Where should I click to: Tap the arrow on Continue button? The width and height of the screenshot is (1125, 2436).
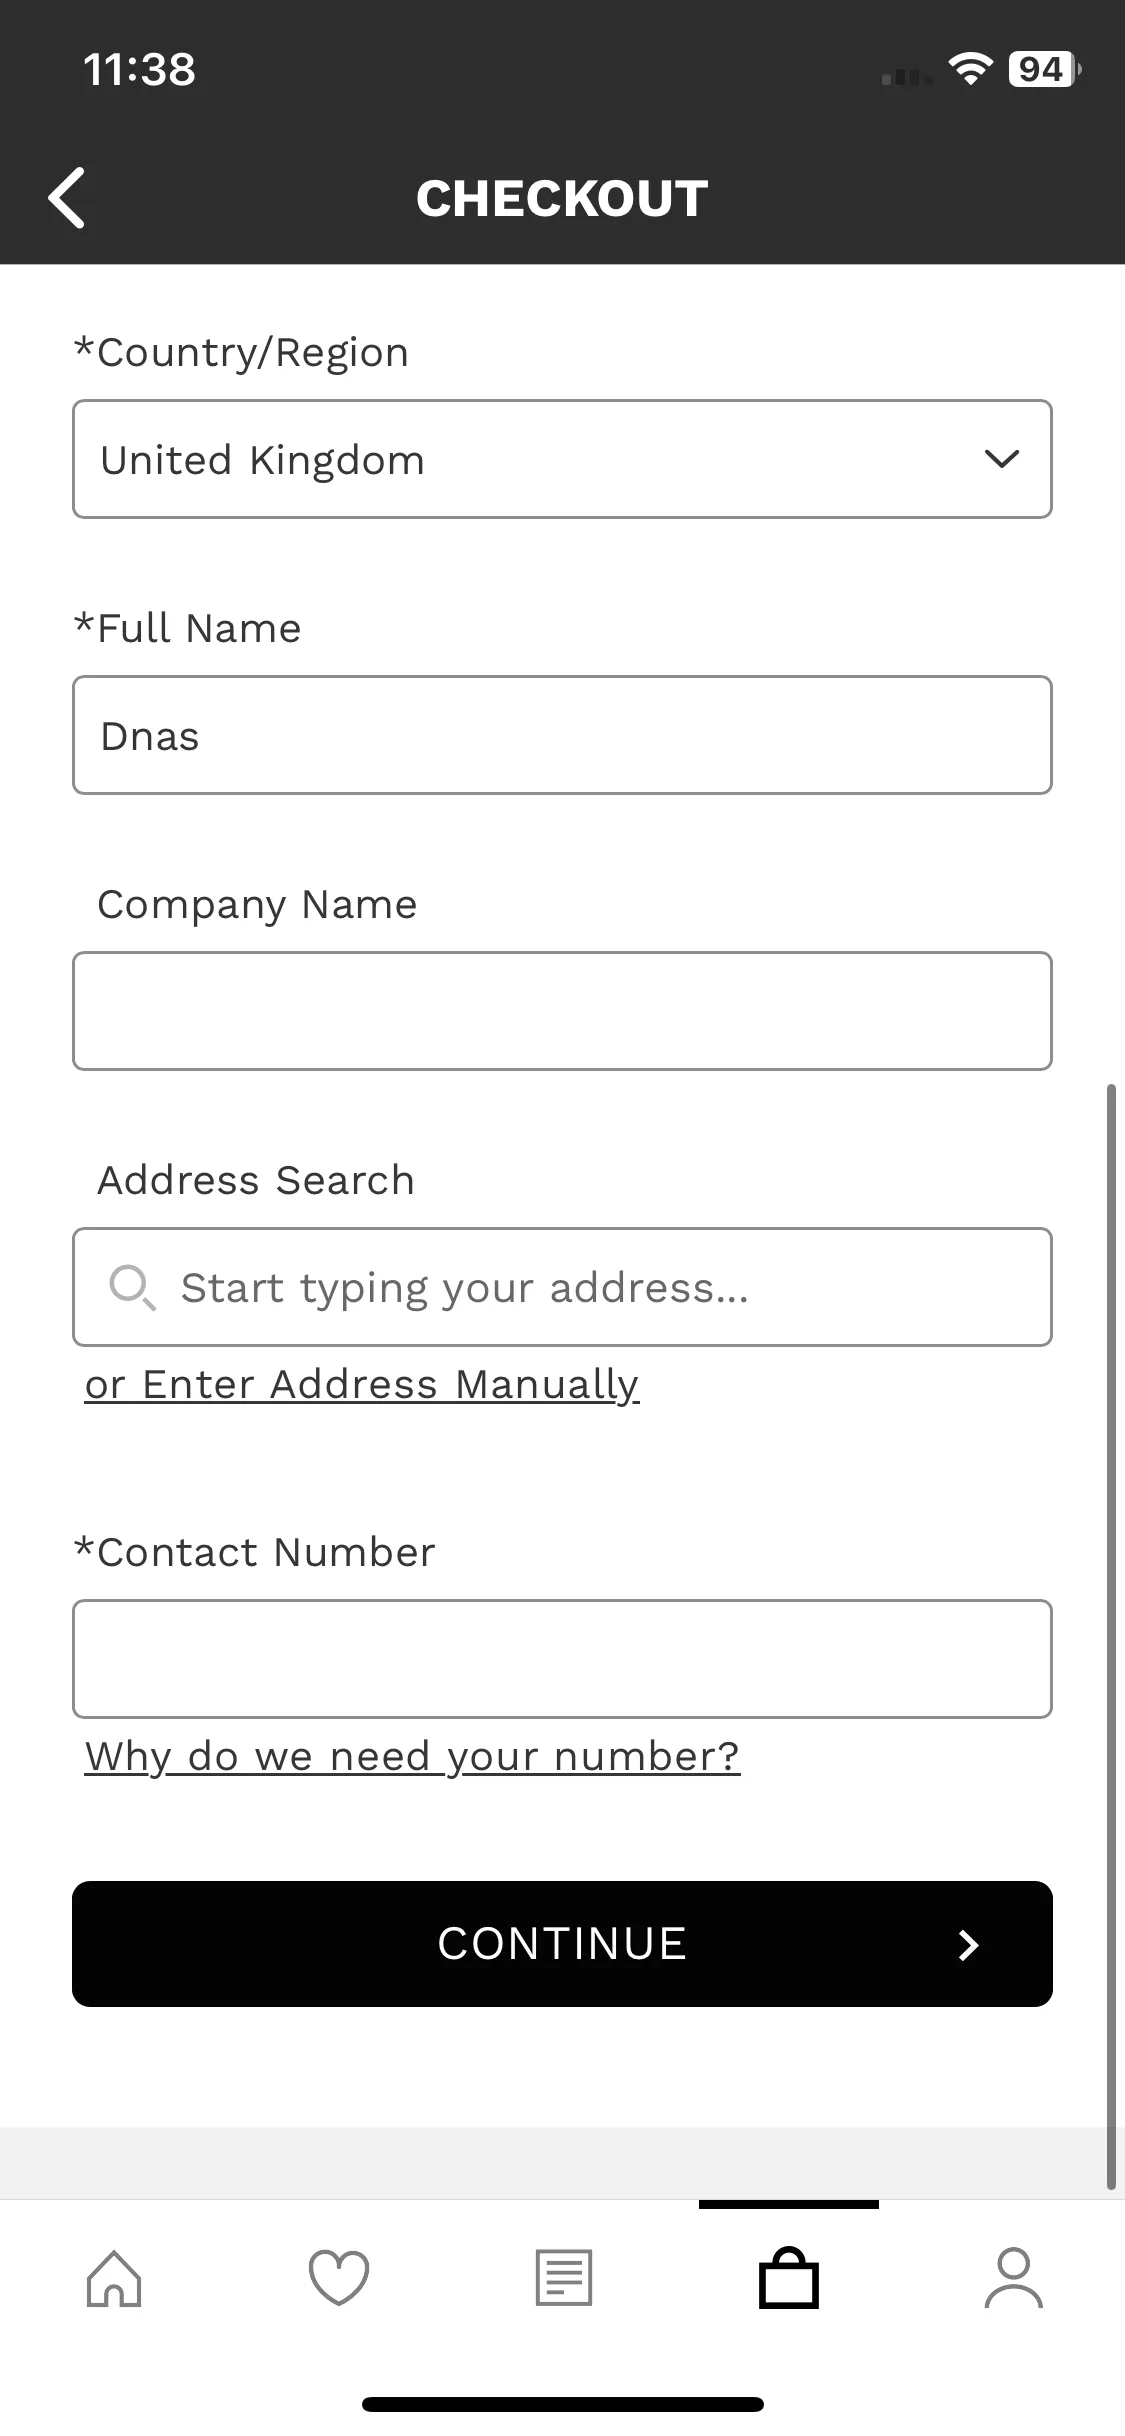click(x=967, y=1944)
